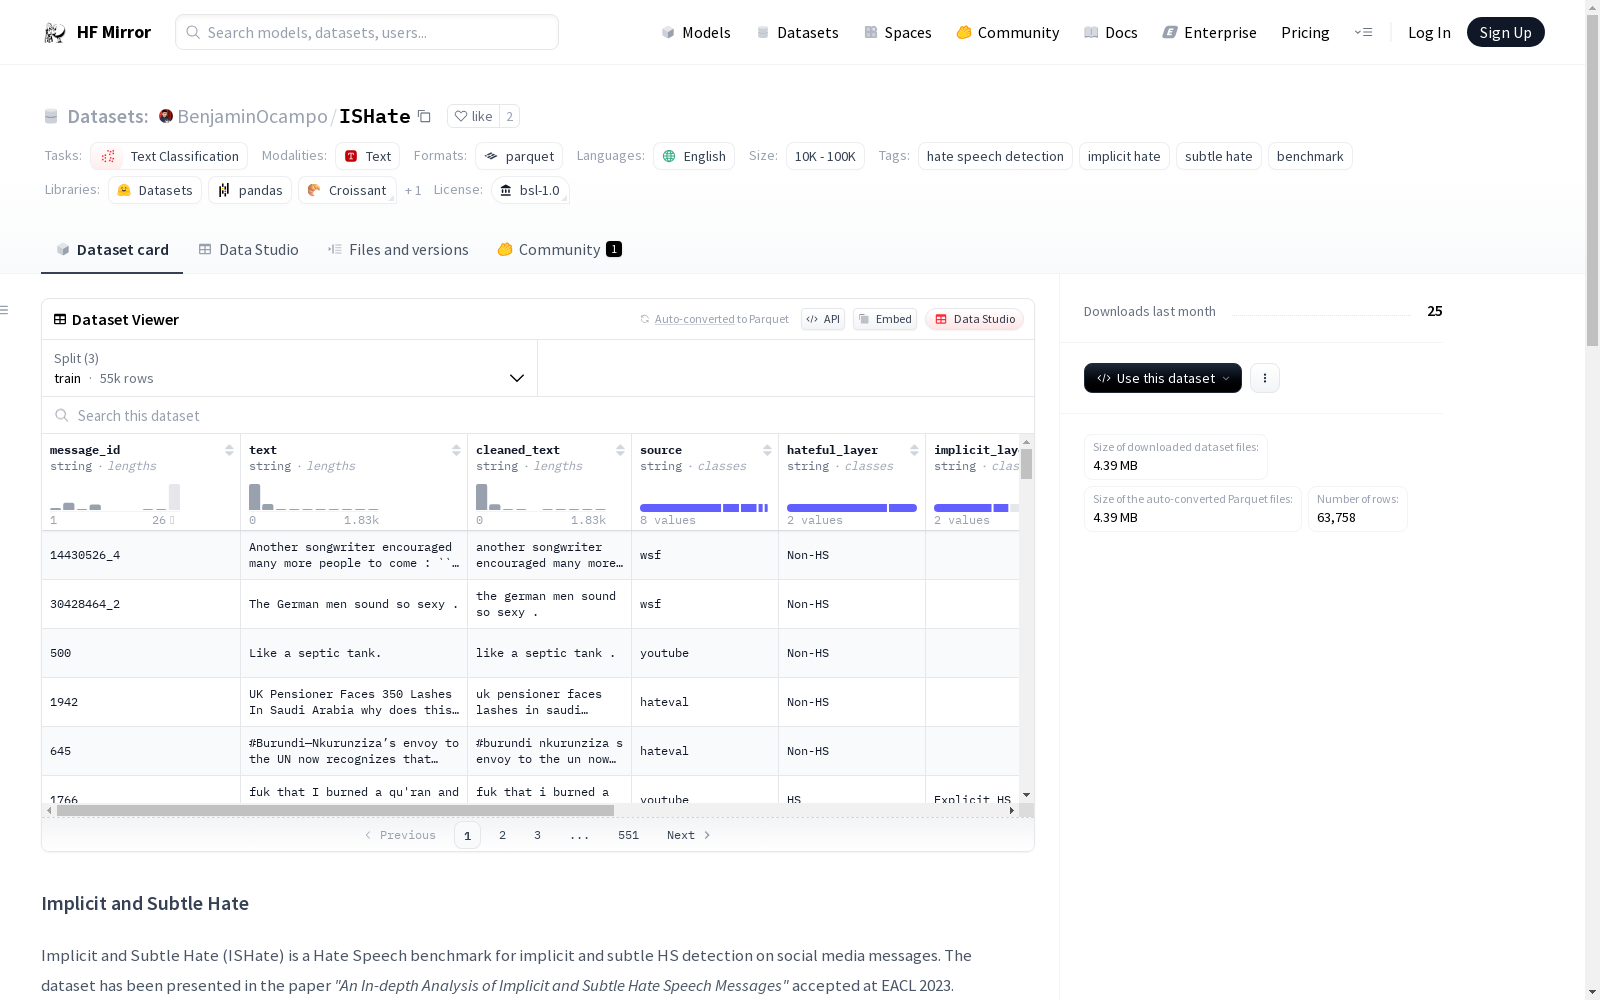1600x1000 pixels.
Task: Click the 10K - 100K size tag
Action: pos(825,156)
